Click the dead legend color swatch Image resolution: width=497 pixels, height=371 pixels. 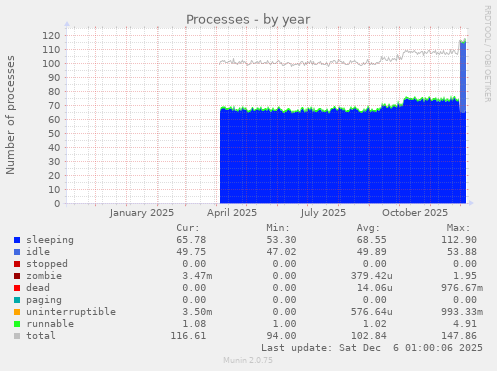[x=17, y=288]
